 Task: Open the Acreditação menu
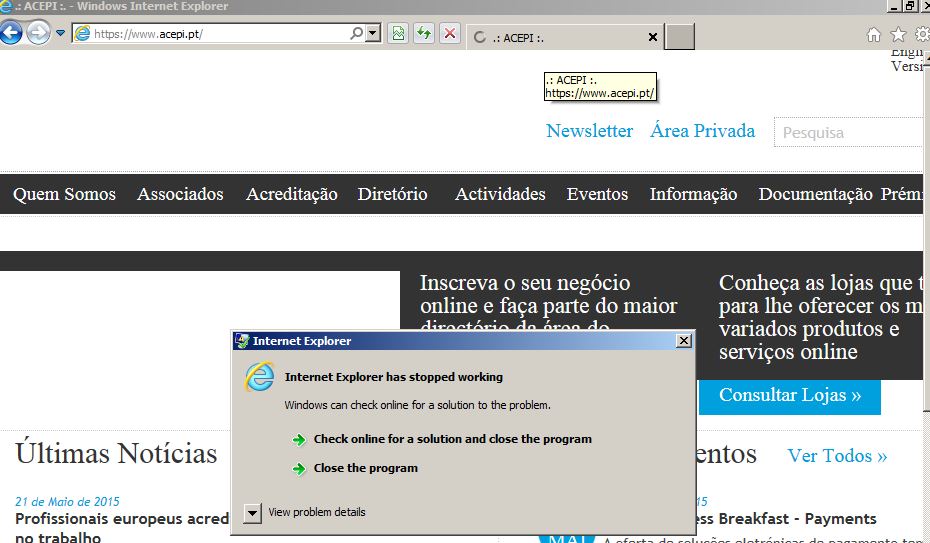pyautogui.click(x=291, y=194)
